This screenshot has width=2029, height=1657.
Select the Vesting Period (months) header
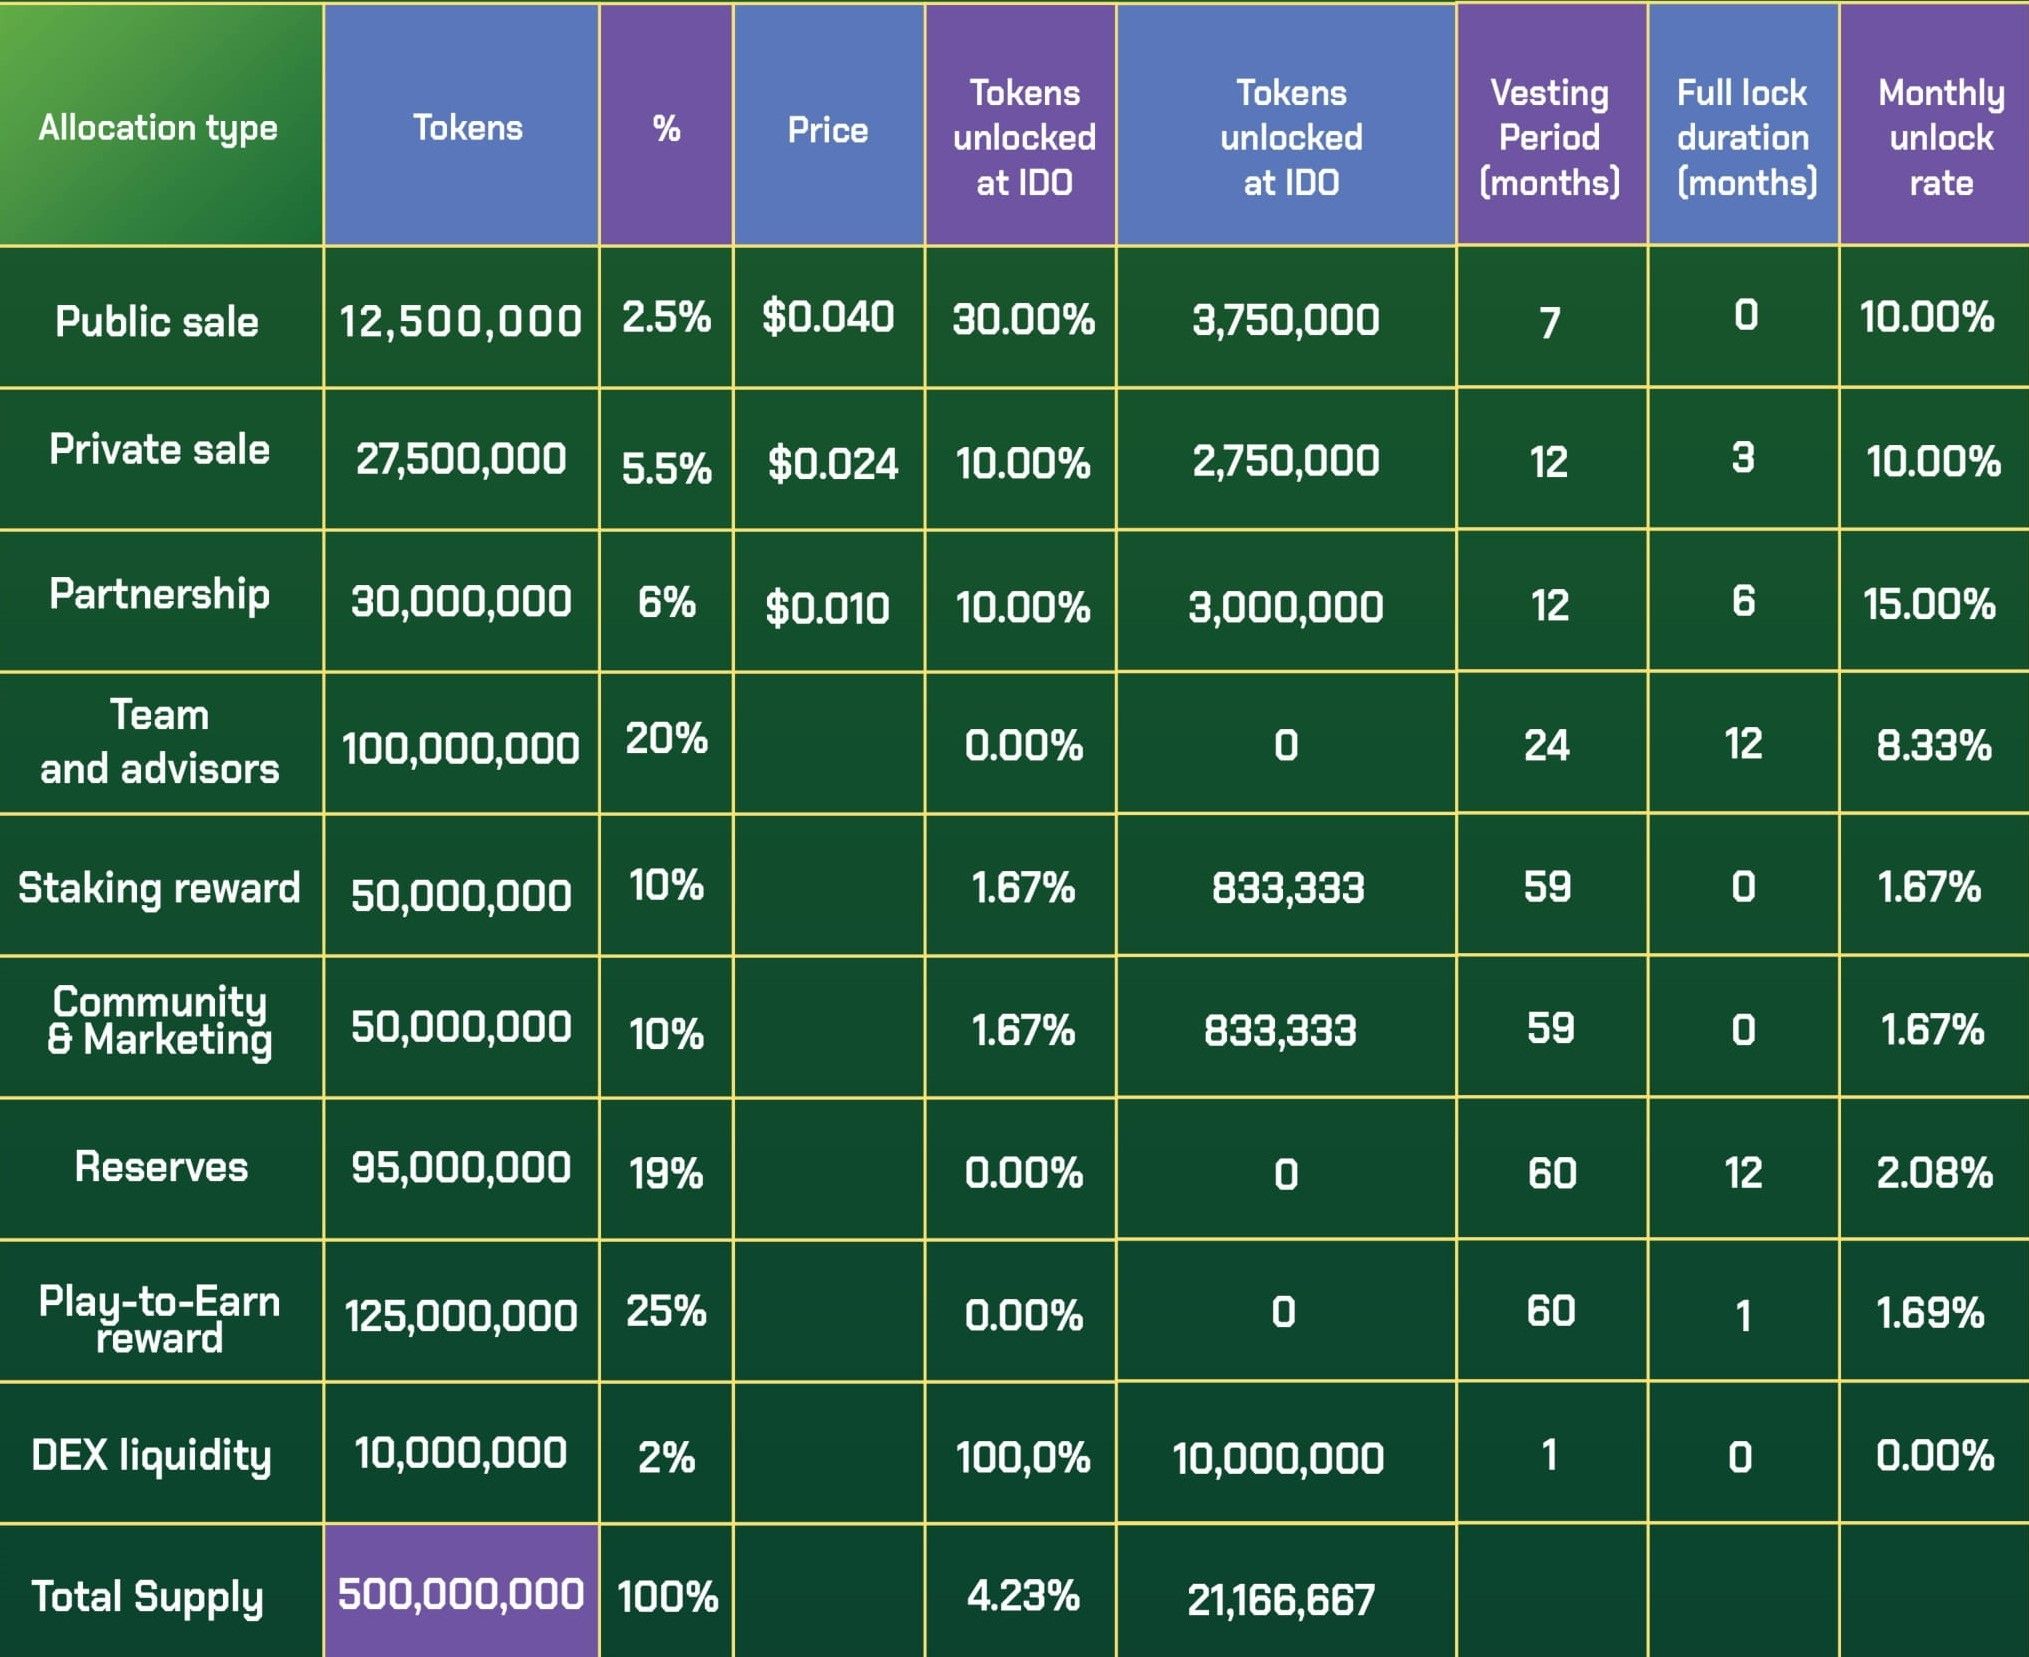coord(1549,137)
